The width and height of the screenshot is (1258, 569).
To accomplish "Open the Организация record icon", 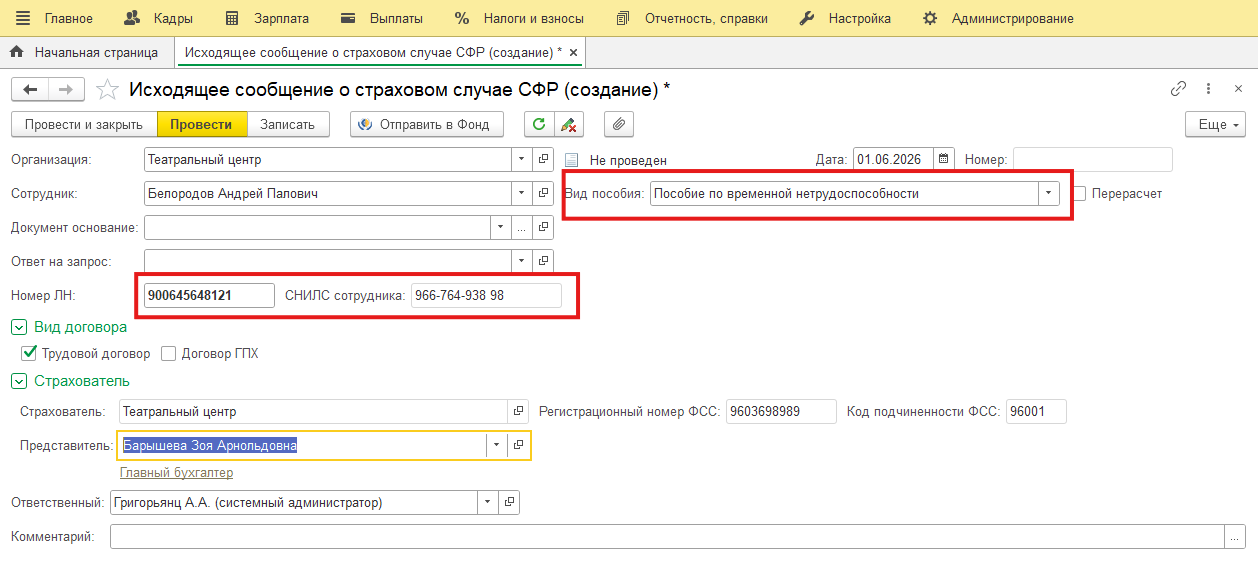I will tap(543, 159).
